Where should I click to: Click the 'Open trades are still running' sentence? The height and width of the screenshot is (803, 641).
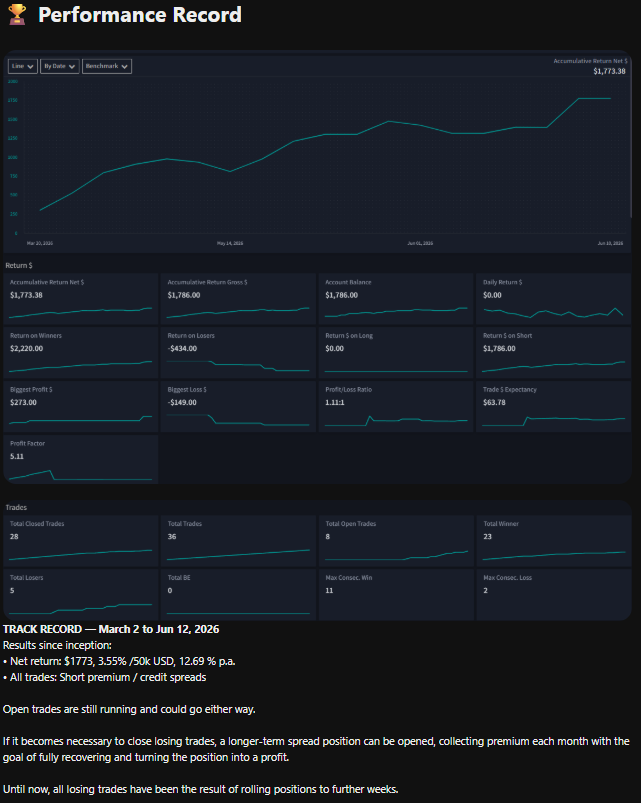129,709
